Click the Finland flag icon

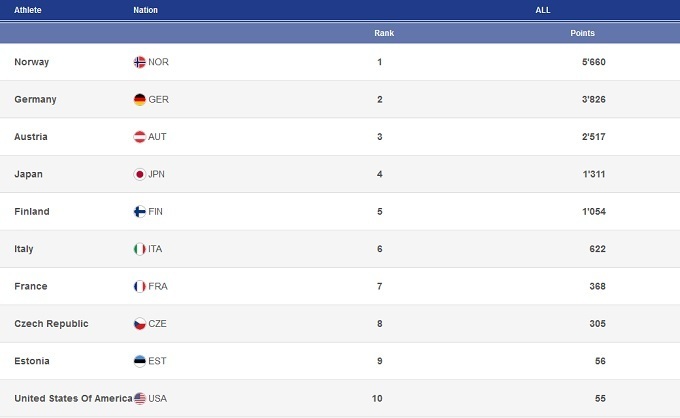click(139, 212)
